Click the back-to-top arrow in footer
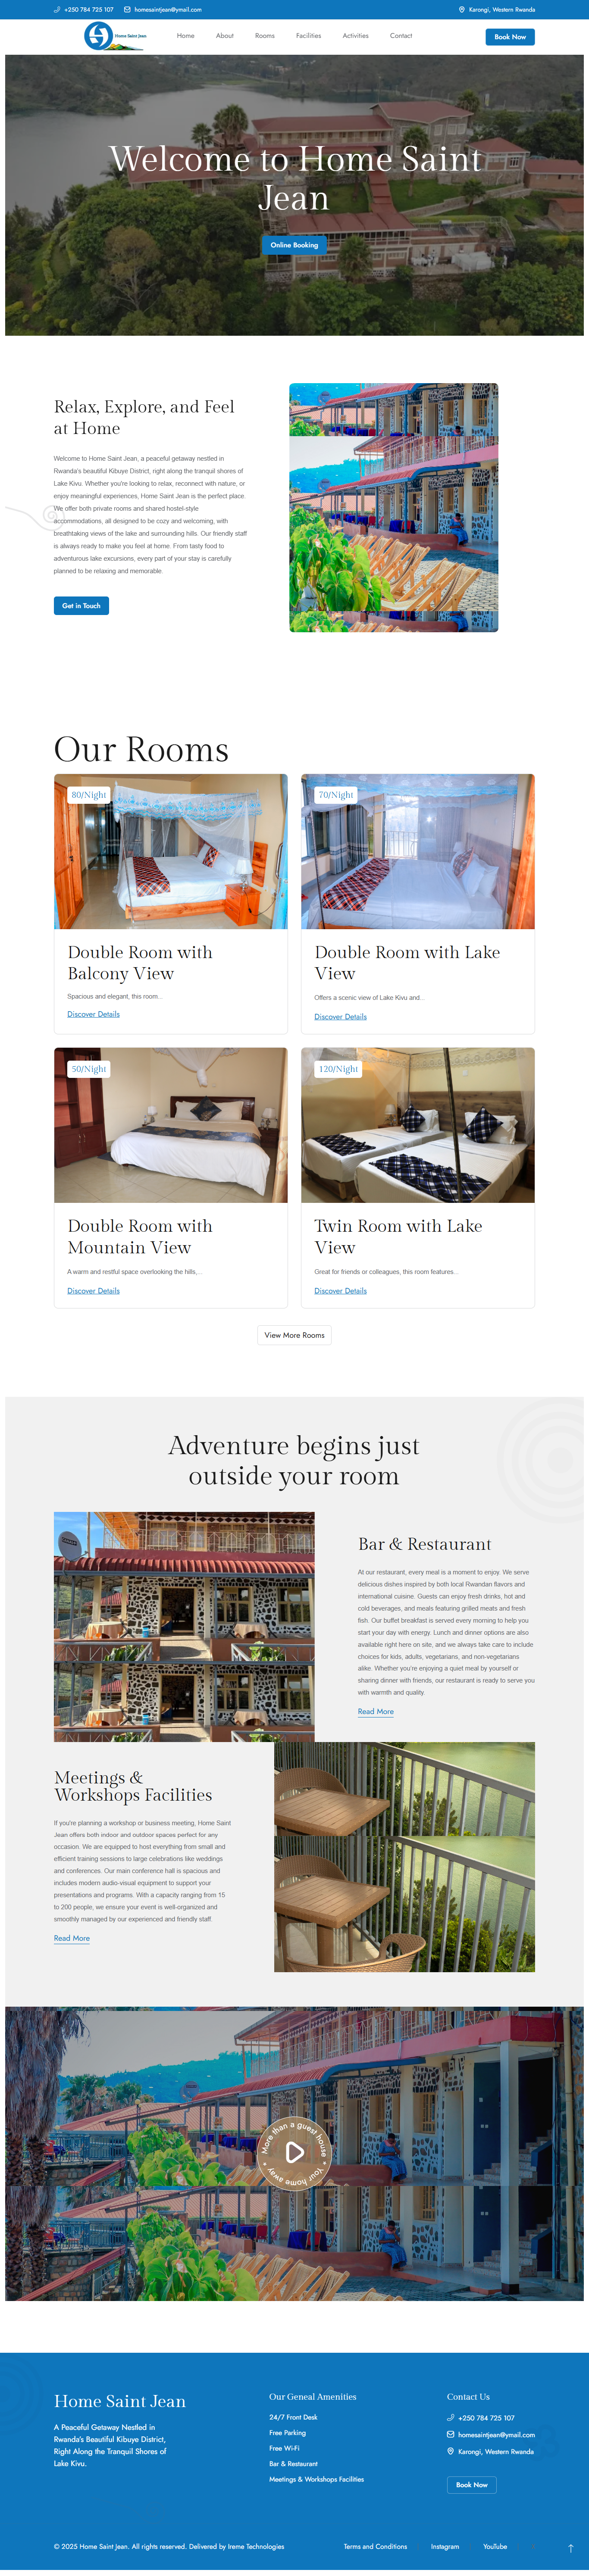 click(x=571, y=2548)
